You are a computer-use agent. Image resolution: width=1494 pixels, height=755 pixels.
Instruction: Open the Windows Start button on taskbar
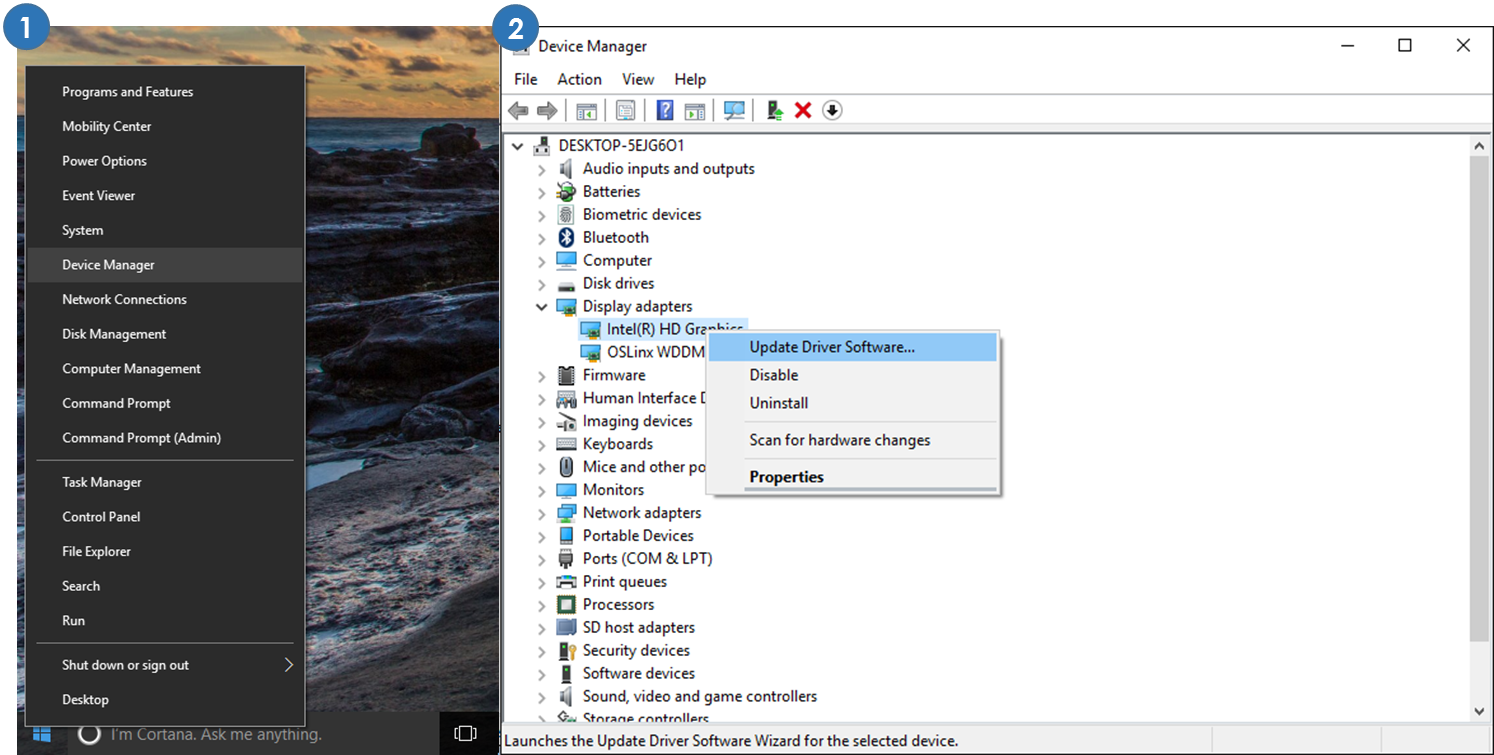pos(41,734)
